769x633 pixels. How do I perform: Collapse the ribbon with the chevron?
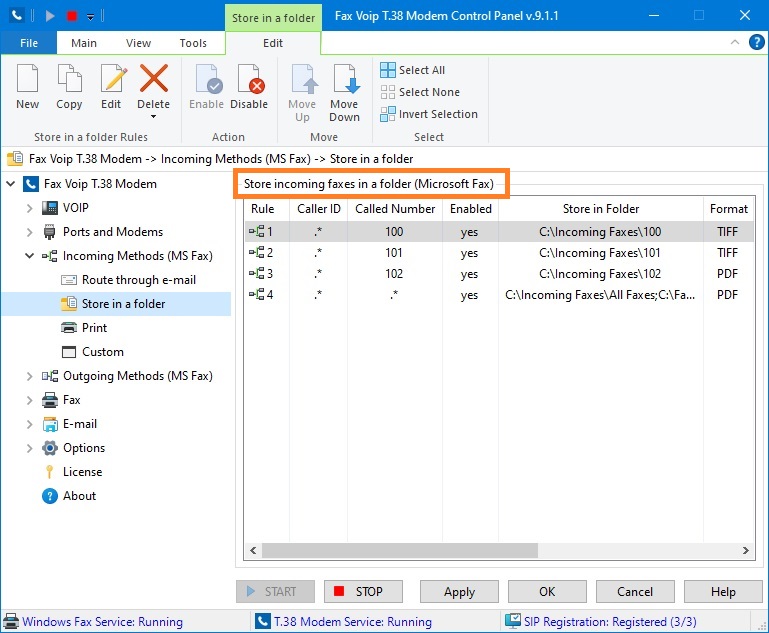click(735, 42)
